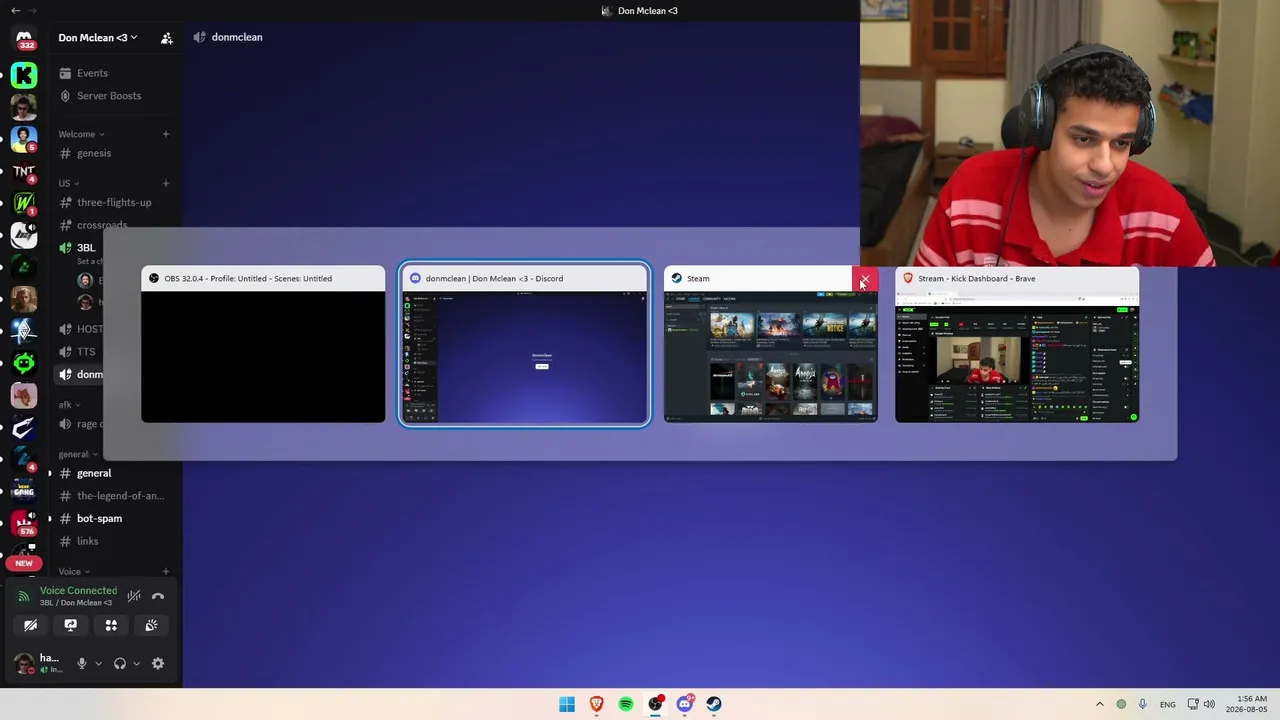Collapse the Voice category
The width and height of the screenshot is (1280, 720).
(x=74, y=572)
